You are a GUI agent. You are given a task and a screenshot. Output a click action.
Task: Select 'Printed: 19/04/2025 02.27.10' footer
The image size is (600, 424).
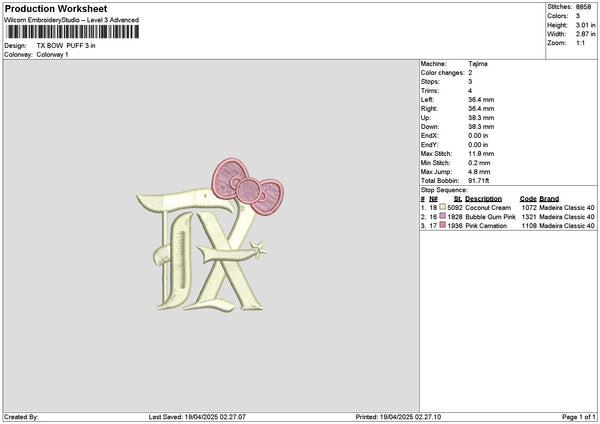pyautogui.click(x=398, y=417)
